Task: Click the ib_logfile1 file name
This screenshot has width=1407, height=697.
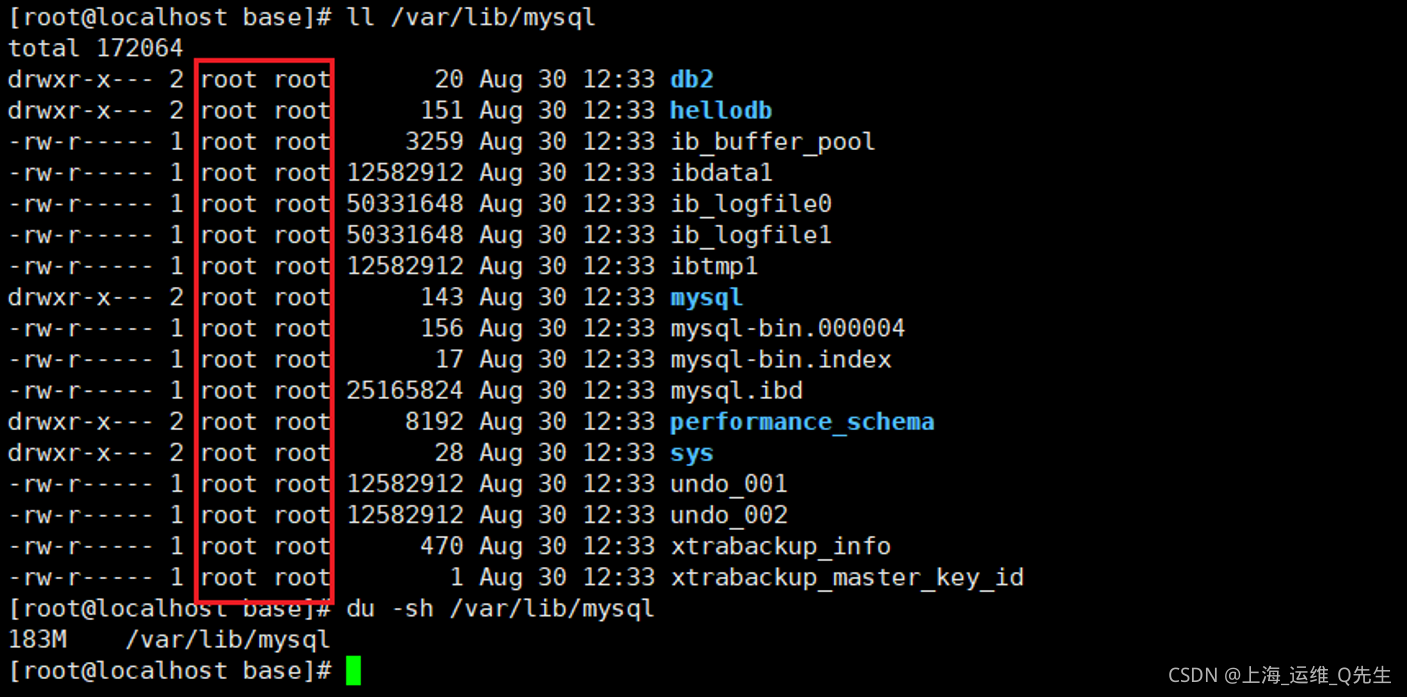Action: tap(751, 235)
